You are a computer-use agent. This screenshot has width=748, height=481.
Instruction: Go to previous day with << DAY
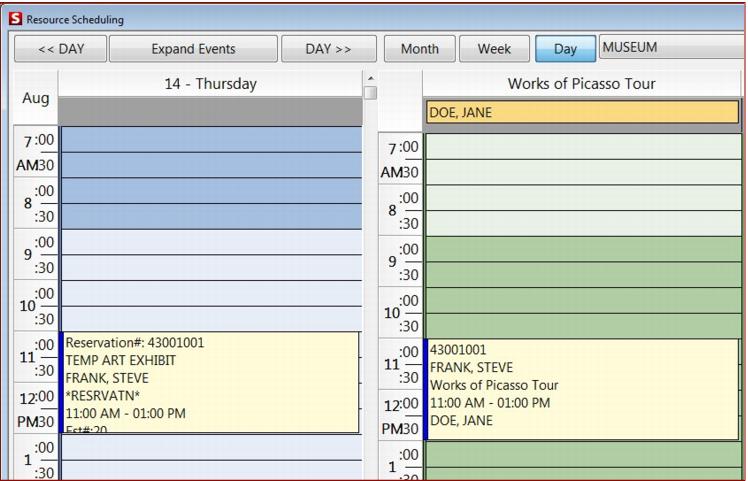(60, 49)
